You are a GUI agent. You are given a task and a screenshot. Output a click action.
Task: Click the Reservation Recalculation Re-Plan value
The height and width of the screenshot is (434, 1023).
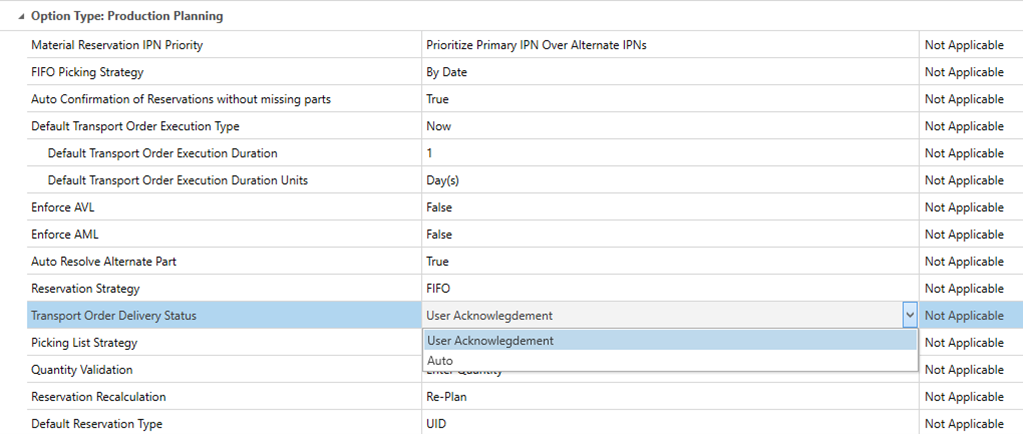click(x=446, y=396)
